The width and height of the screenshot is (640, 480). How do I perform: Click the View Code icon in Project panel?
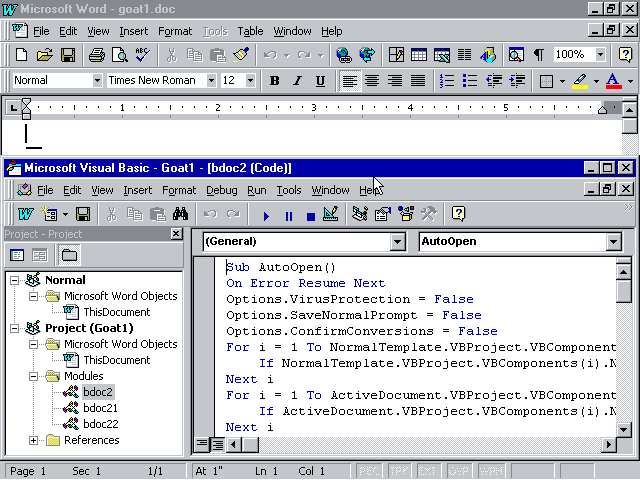(17, 256)
